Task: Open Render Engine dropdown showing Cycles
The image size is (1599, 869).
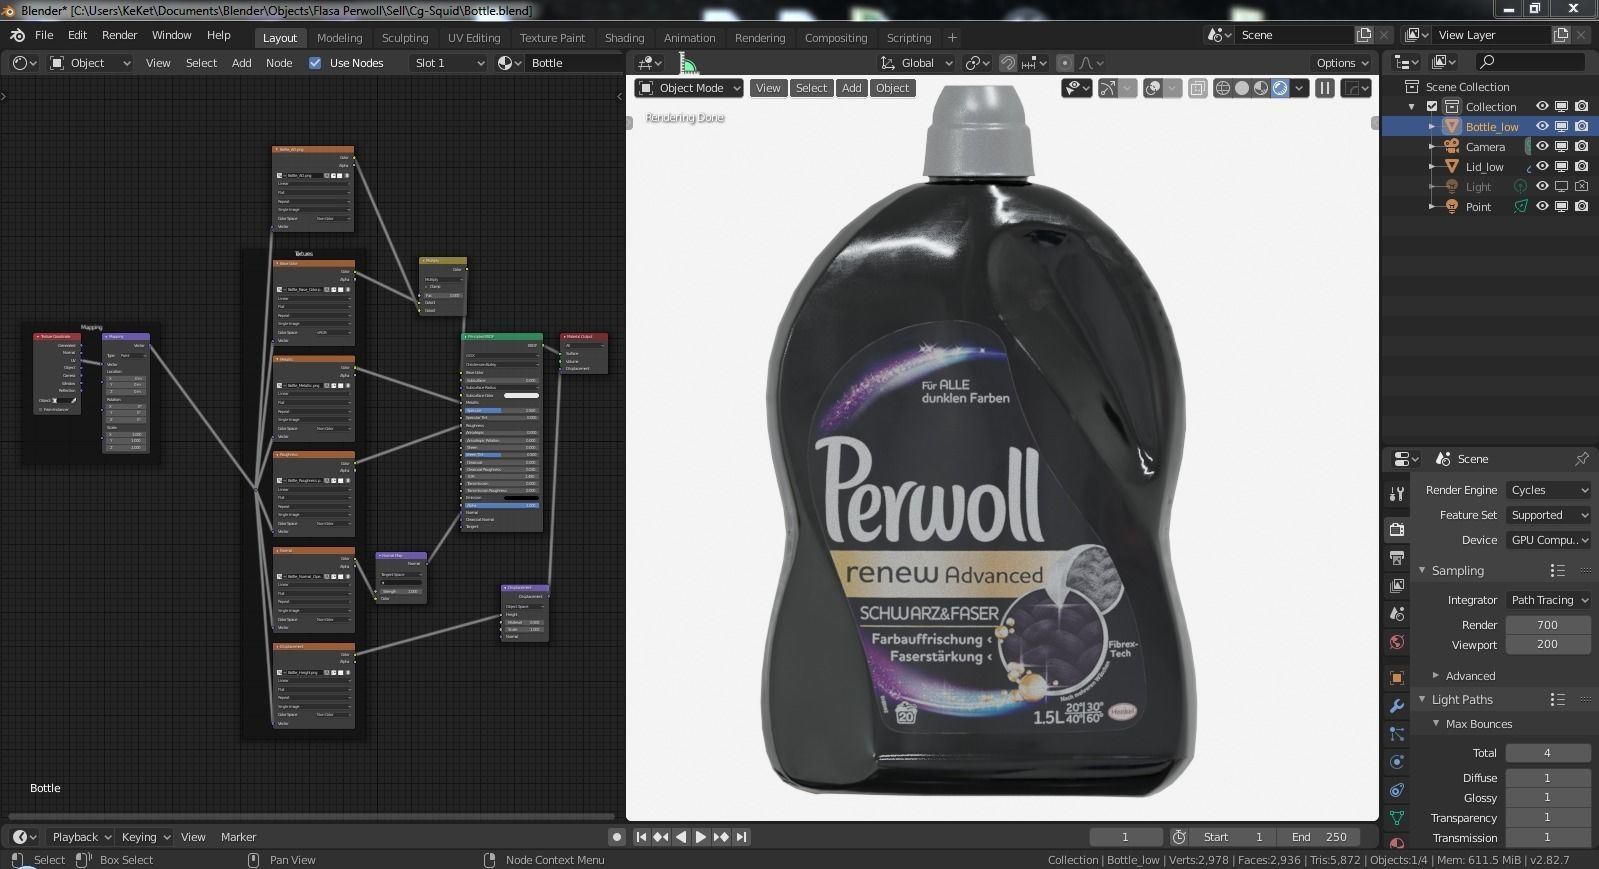Action: pyautogui.click(x=1548, y=490)
